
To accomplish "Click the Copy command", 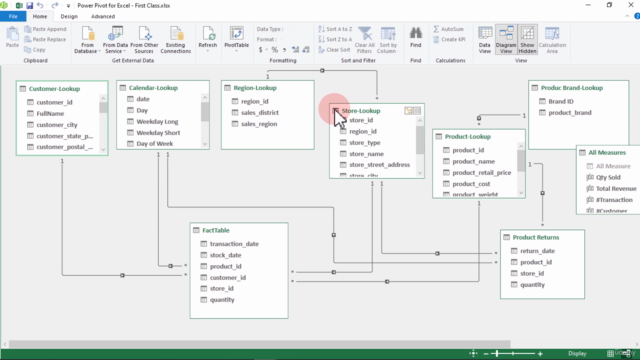I will pyautogui.click(x=35, y=50).
